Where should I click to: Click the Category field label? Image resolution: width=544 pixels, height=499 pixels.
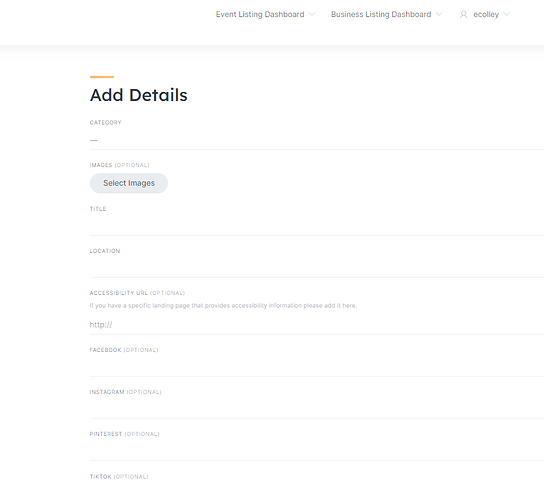pos(105,122)
